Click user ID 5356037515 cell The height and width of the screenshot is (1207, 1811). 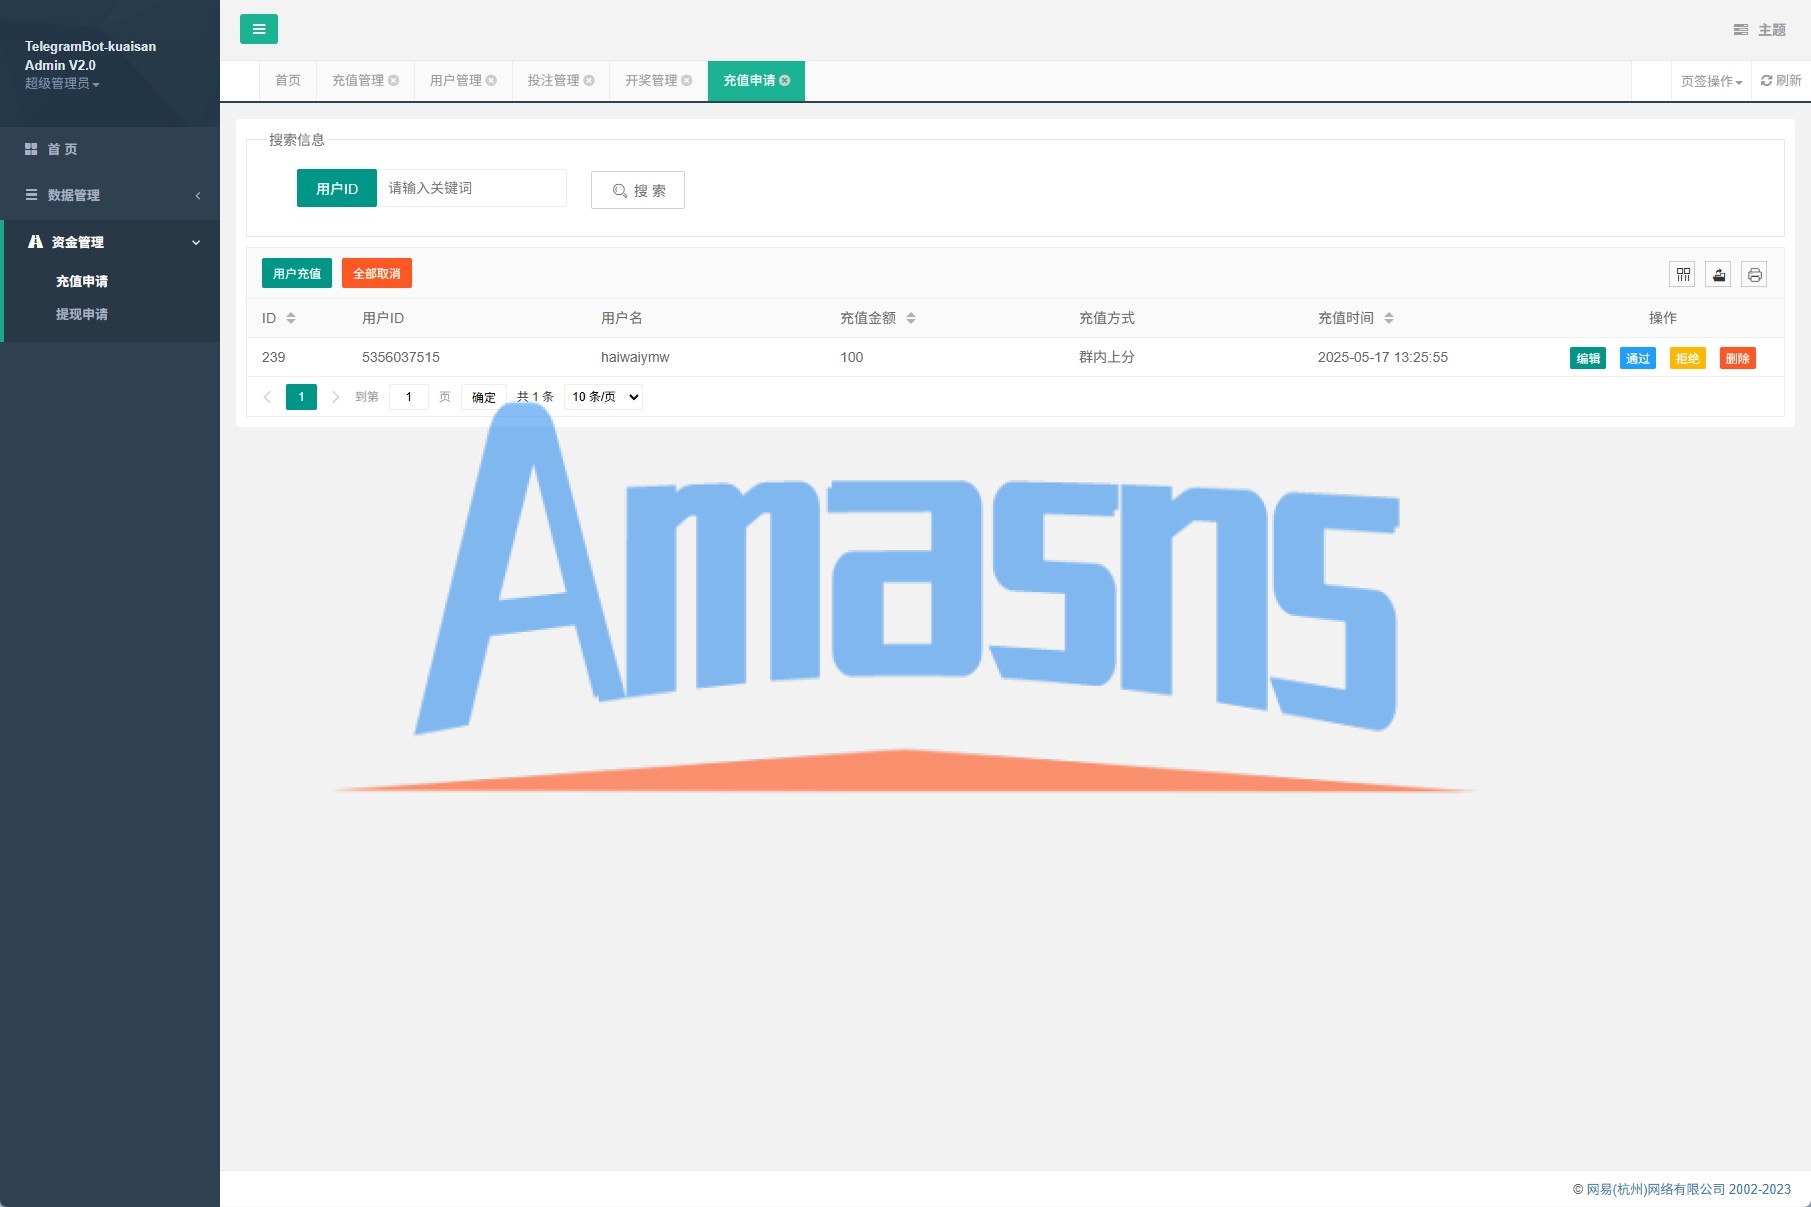pyautogui.click(x=401, y=357)
